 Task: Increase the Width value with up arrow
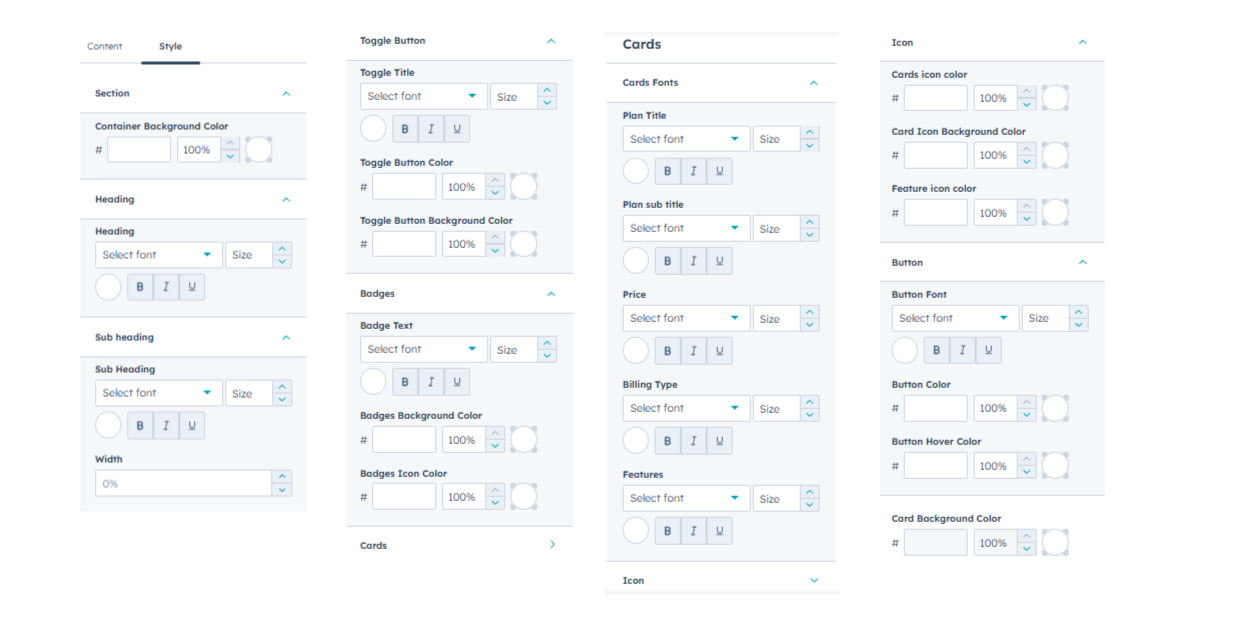tap(282, 477)
